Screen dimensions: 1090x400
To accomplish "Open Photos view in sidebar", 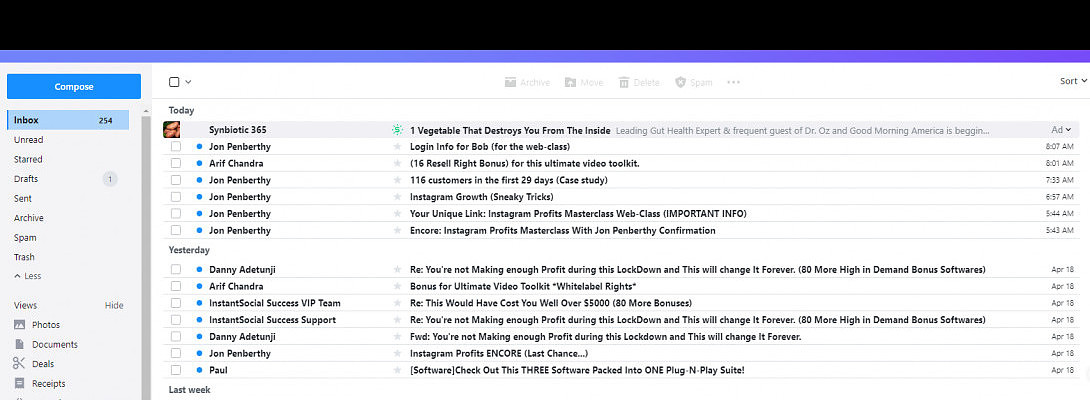I will (x=45, y=325).
